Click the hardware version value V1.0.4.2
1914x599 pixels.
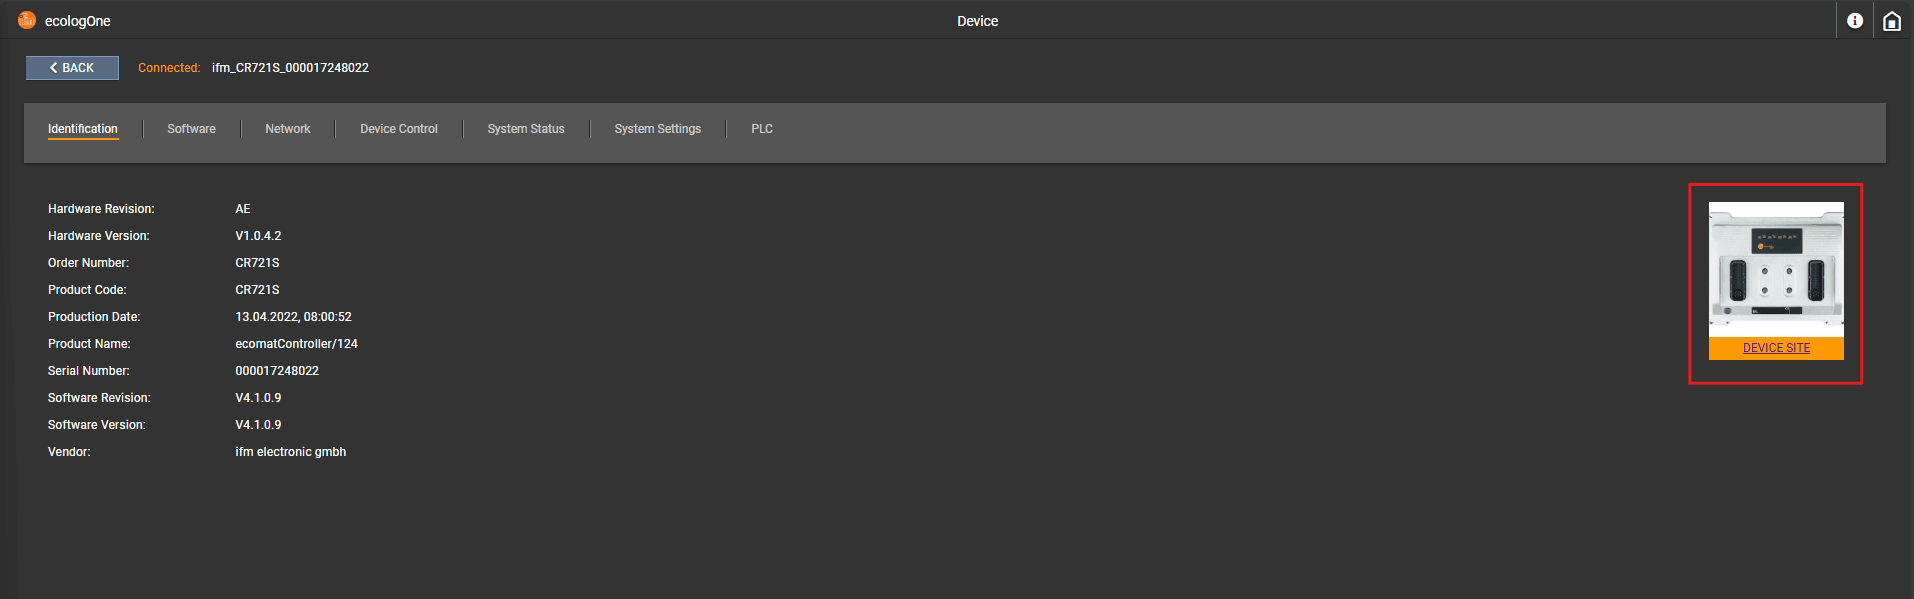click(x=258, y=236)
